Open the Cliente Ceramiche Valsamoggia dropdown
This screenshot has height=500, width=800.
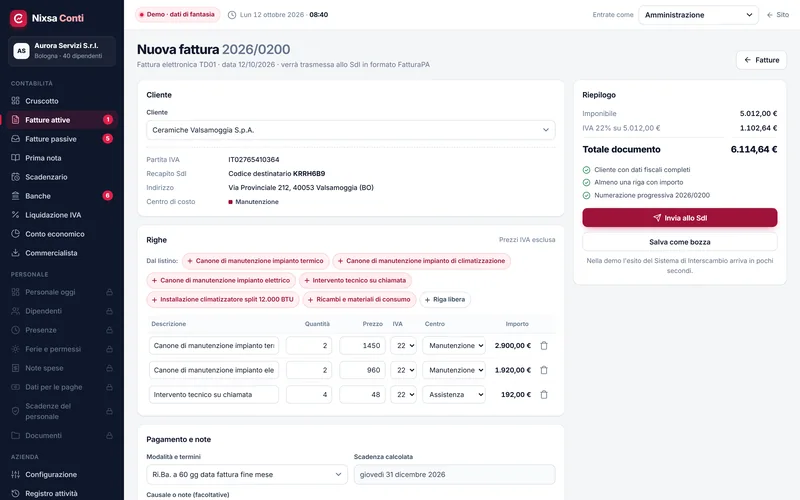[x=351, y=130]
